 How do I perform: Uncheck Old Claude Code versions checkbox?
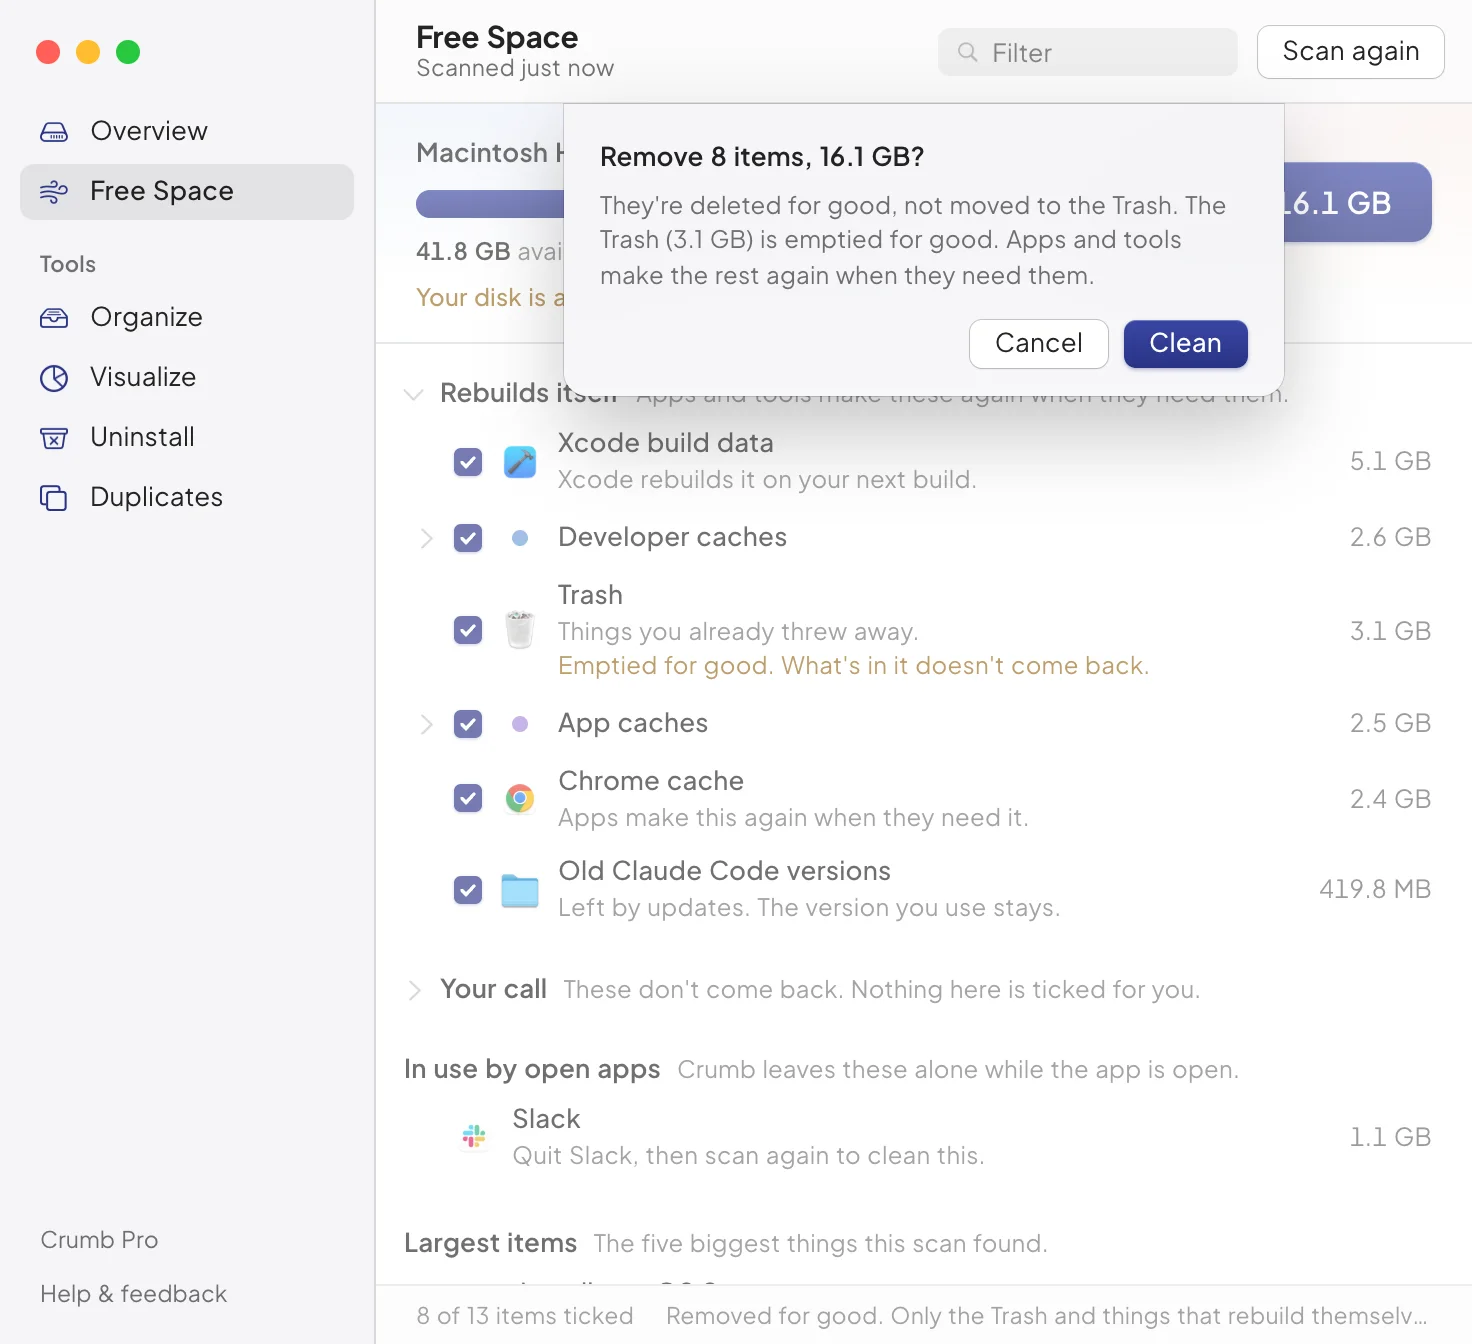pyautogui.click(x=468, y=890)
